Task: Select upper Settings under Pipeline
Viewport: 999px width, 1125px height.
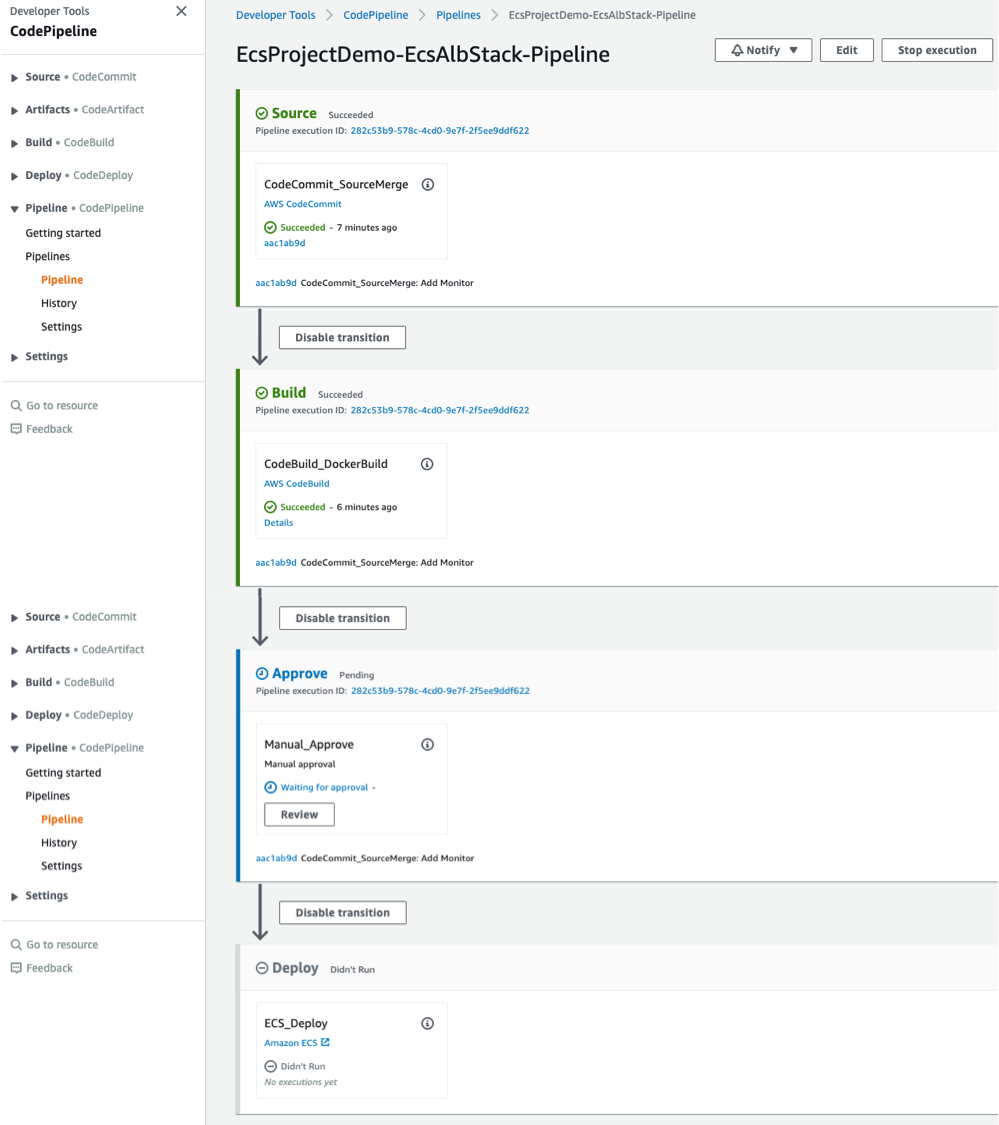Action: [x=61, y=326]
